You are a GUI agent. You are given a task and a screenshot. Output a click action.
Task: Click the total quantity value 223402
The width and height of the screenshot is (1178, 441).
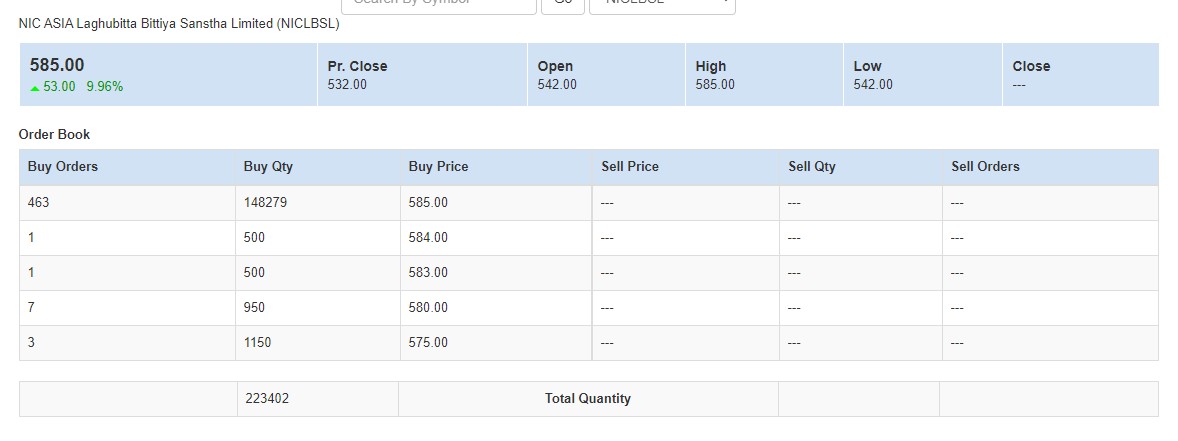click(267, 399)
